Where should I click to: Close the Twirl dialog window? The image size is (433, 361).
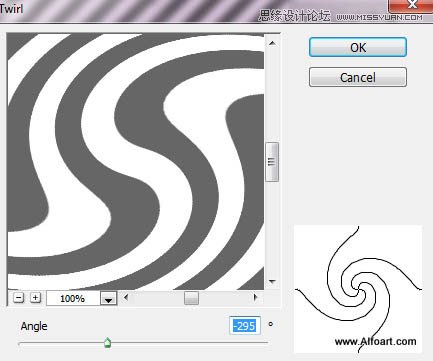[x=412, y=5]
